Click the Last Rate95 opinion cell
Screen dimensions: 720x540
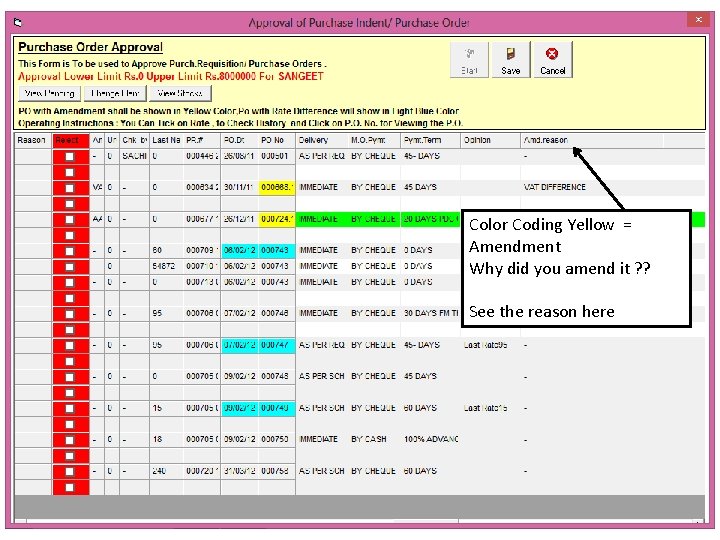490,345
